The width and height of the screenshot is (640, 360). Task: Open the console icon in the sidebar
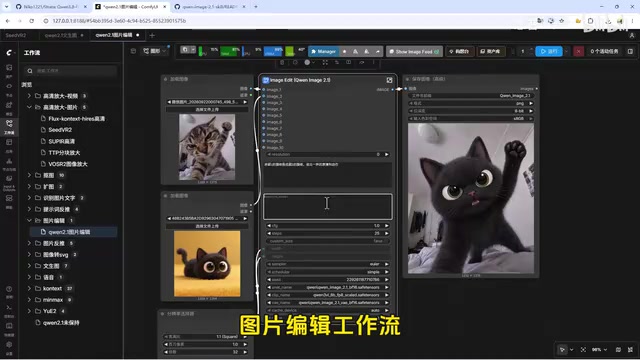click(9, 307)
